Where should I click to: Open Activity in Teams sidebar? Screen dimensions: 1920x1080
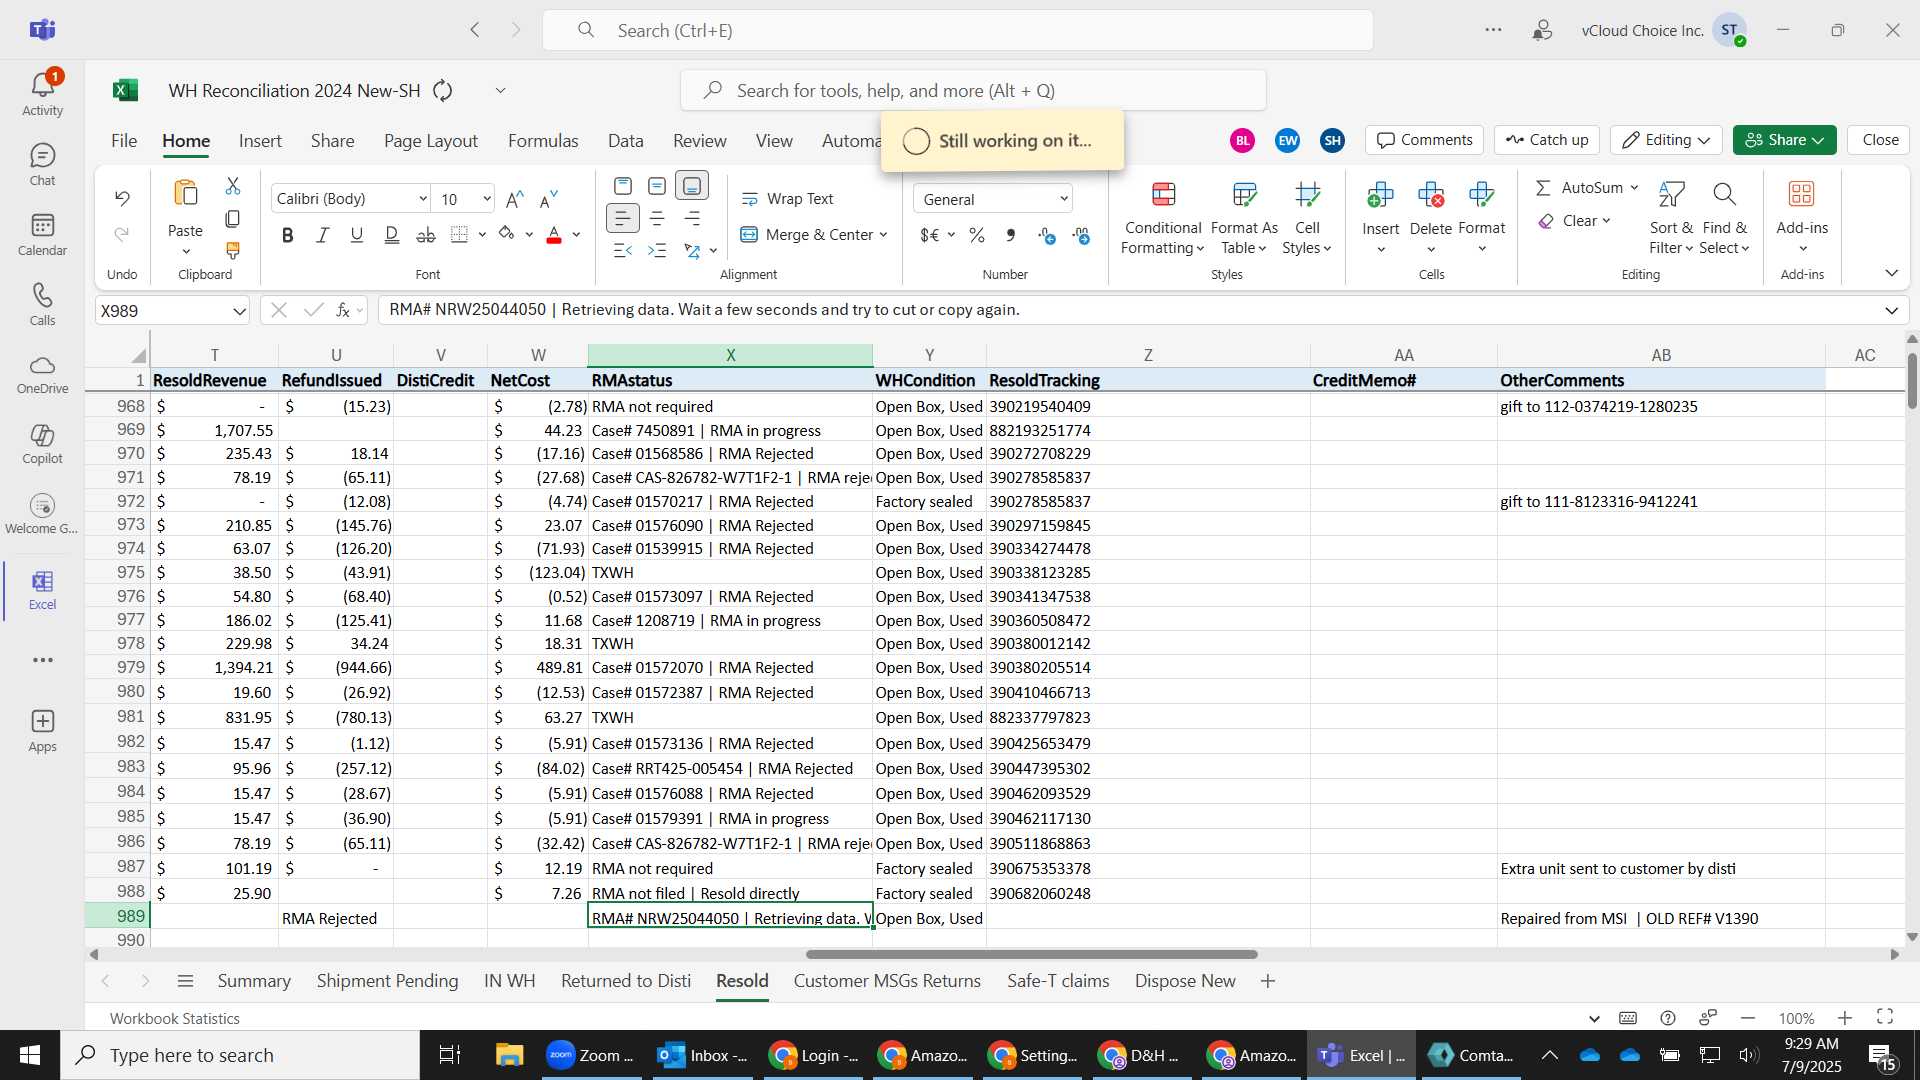point(42,94)
